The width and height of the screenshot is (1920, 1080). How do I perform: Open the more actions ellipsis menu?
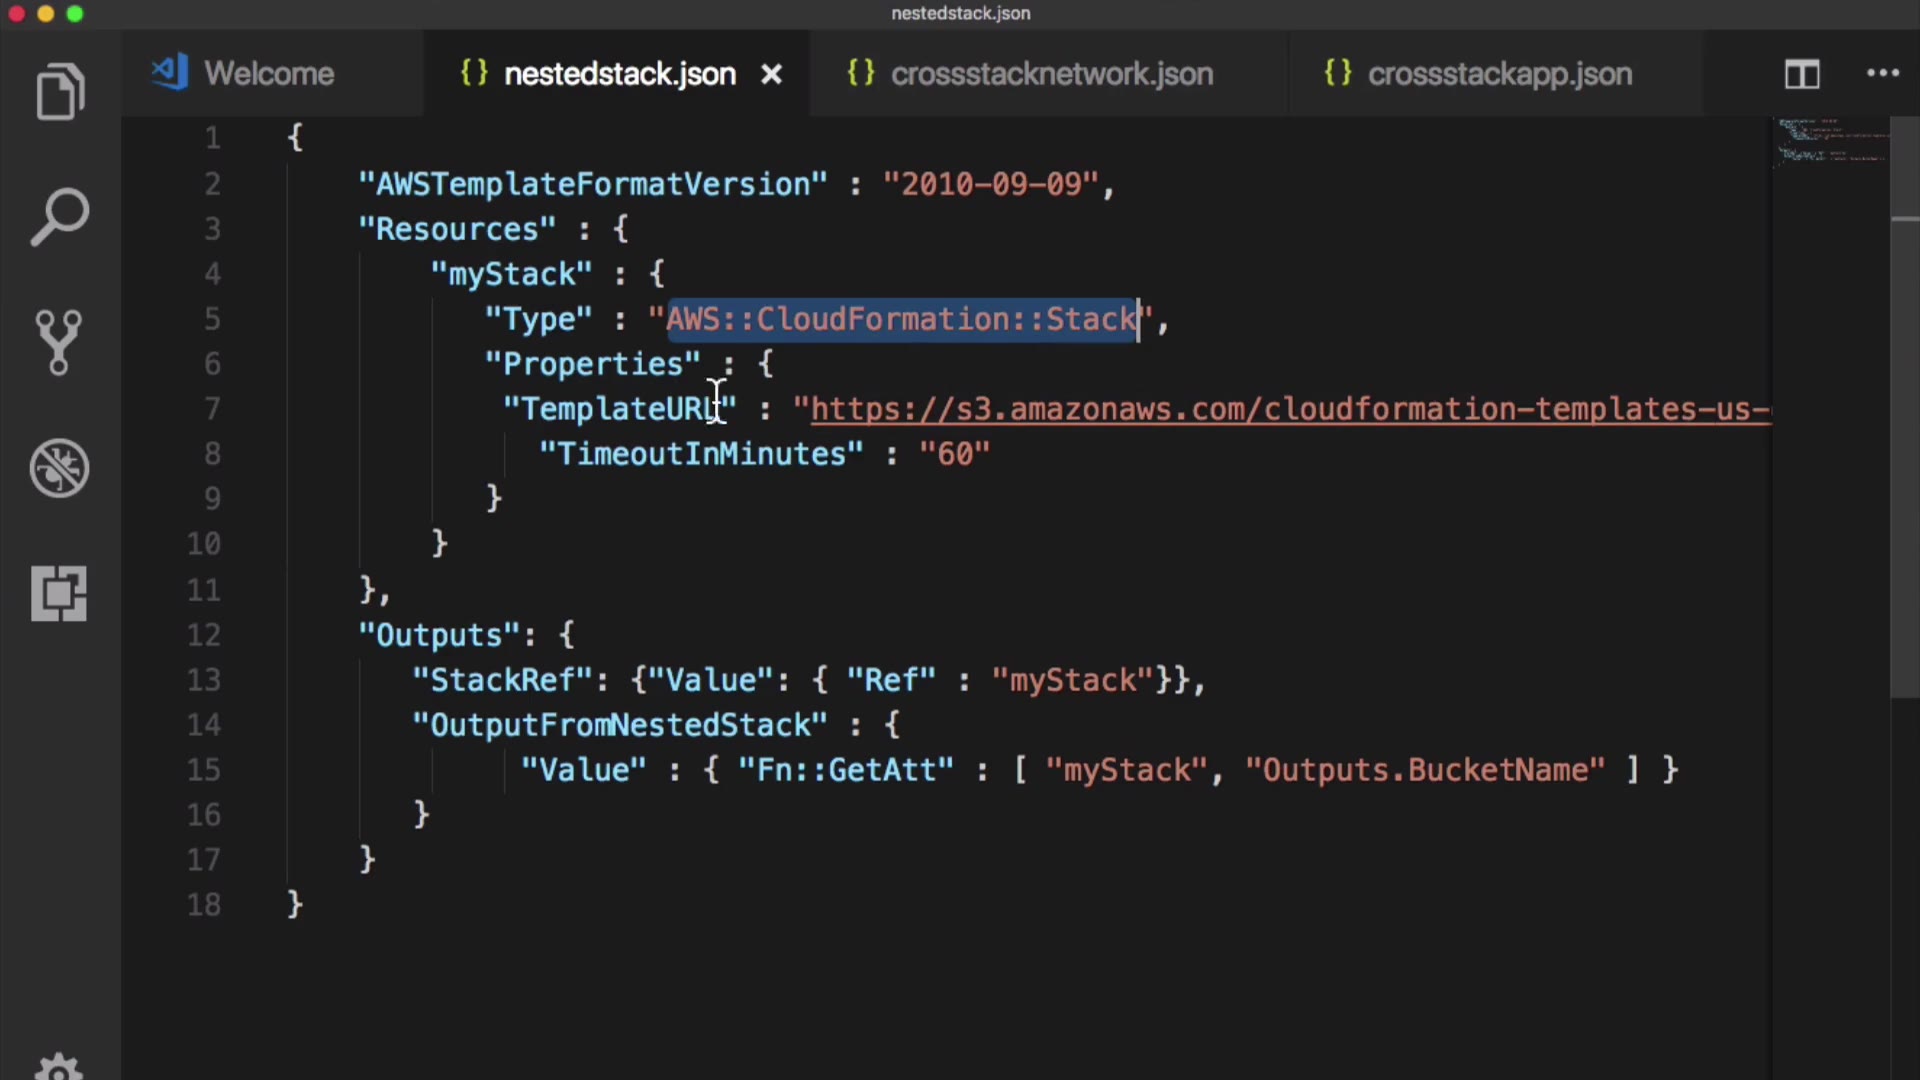(1882, 73)
